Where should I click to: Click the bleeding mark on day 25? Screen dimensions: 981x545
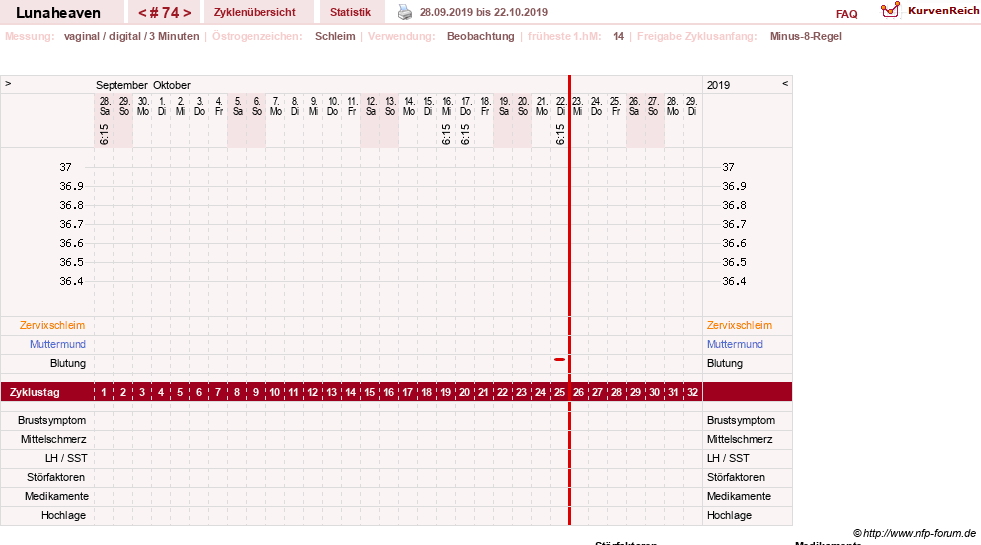559,360
